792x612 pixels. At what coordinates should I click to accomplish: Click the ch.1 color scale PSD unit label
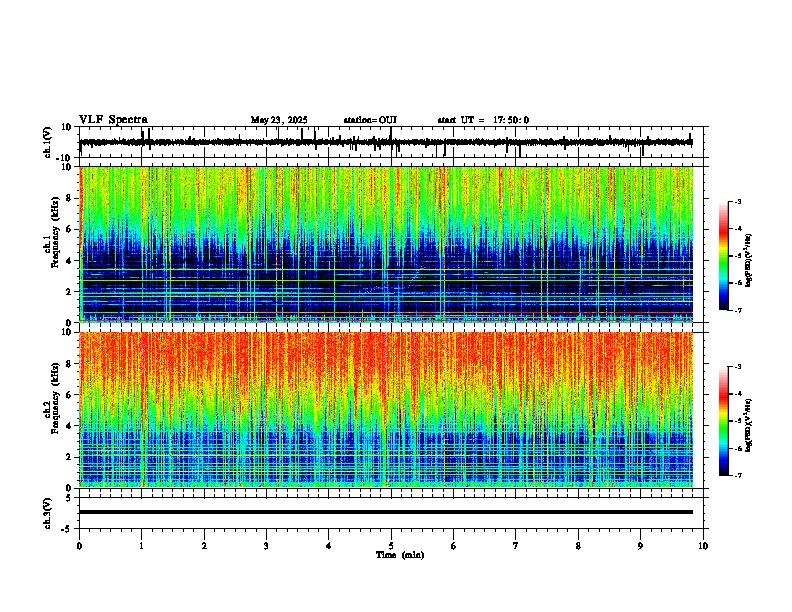pyautogui.click(x=749, y=261)
